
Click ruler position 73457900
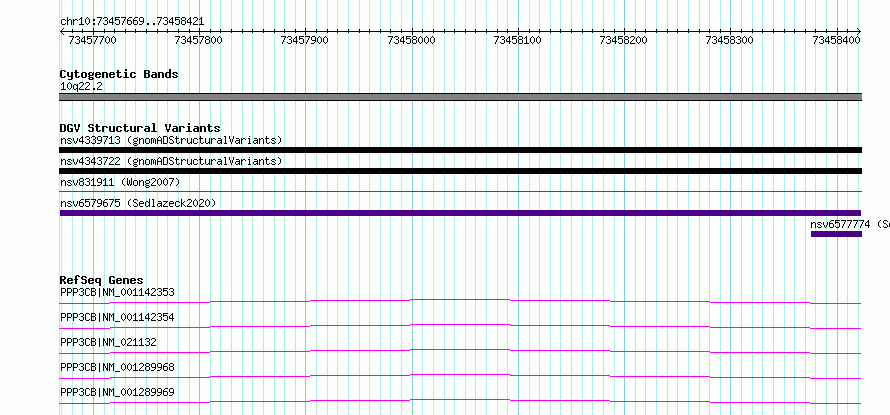click(x=305, y=40)
